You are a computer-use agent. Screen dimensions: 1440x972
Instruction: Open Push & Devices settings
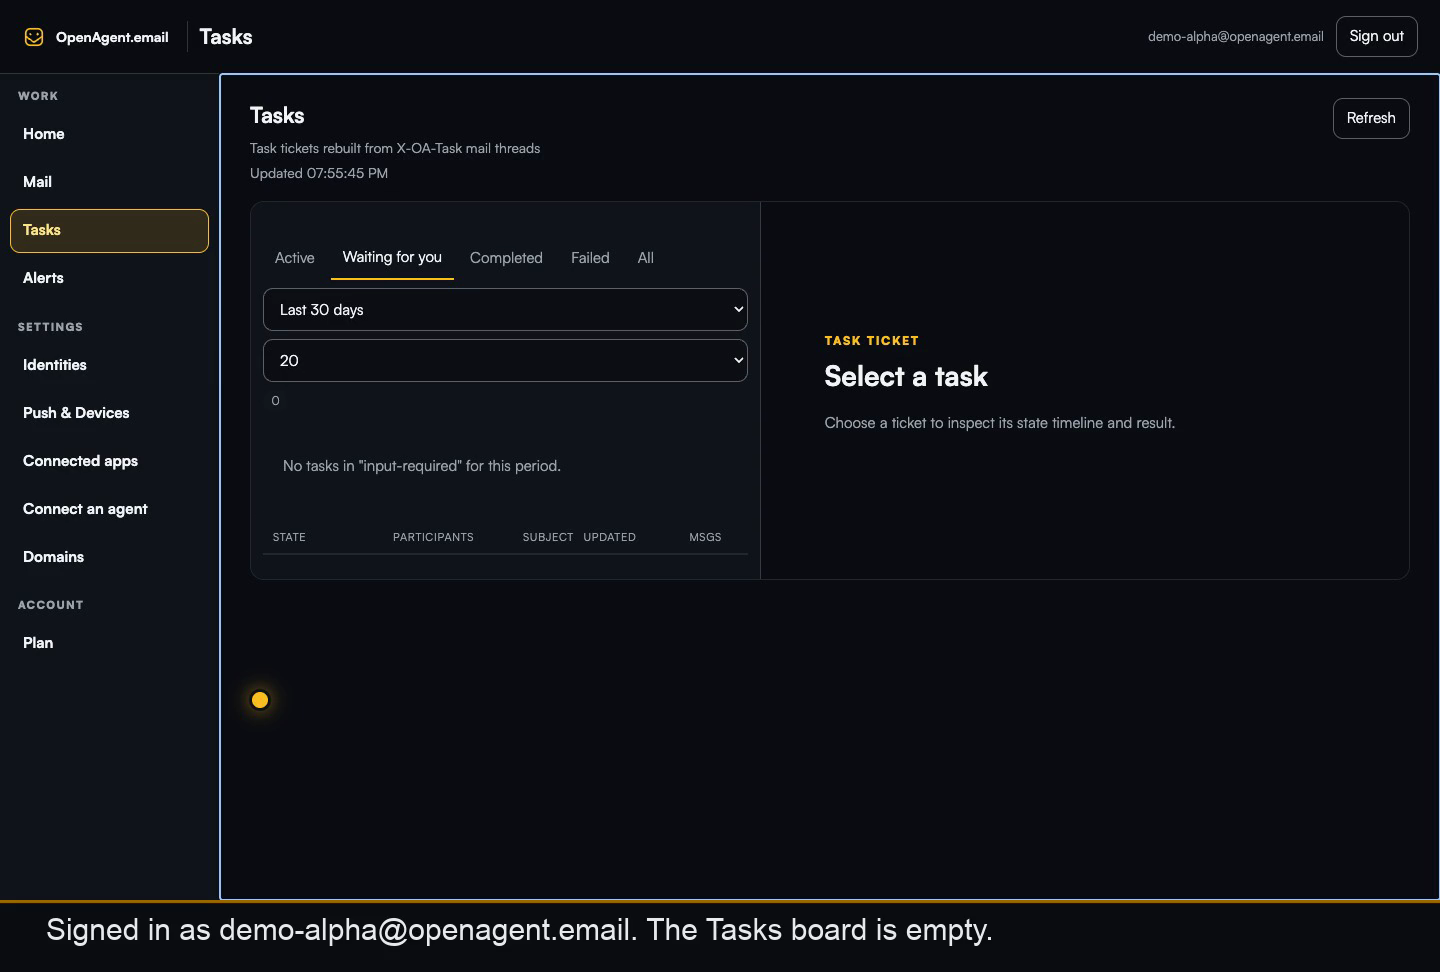tap(109, 413)
